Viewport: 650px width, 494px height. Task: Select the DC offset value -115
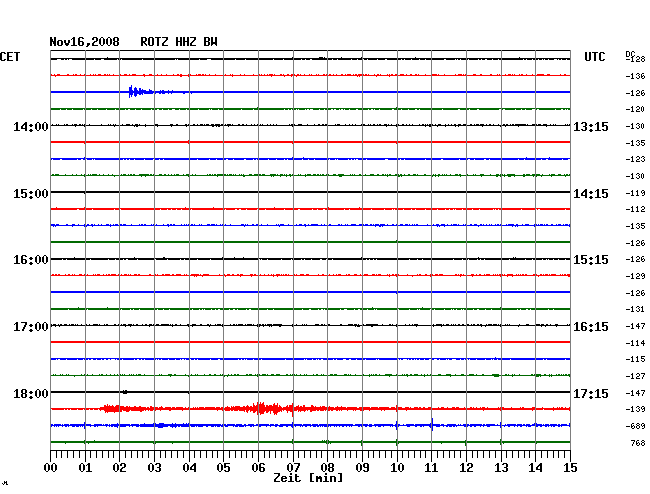pyautogui.click(x=635, y=359)
